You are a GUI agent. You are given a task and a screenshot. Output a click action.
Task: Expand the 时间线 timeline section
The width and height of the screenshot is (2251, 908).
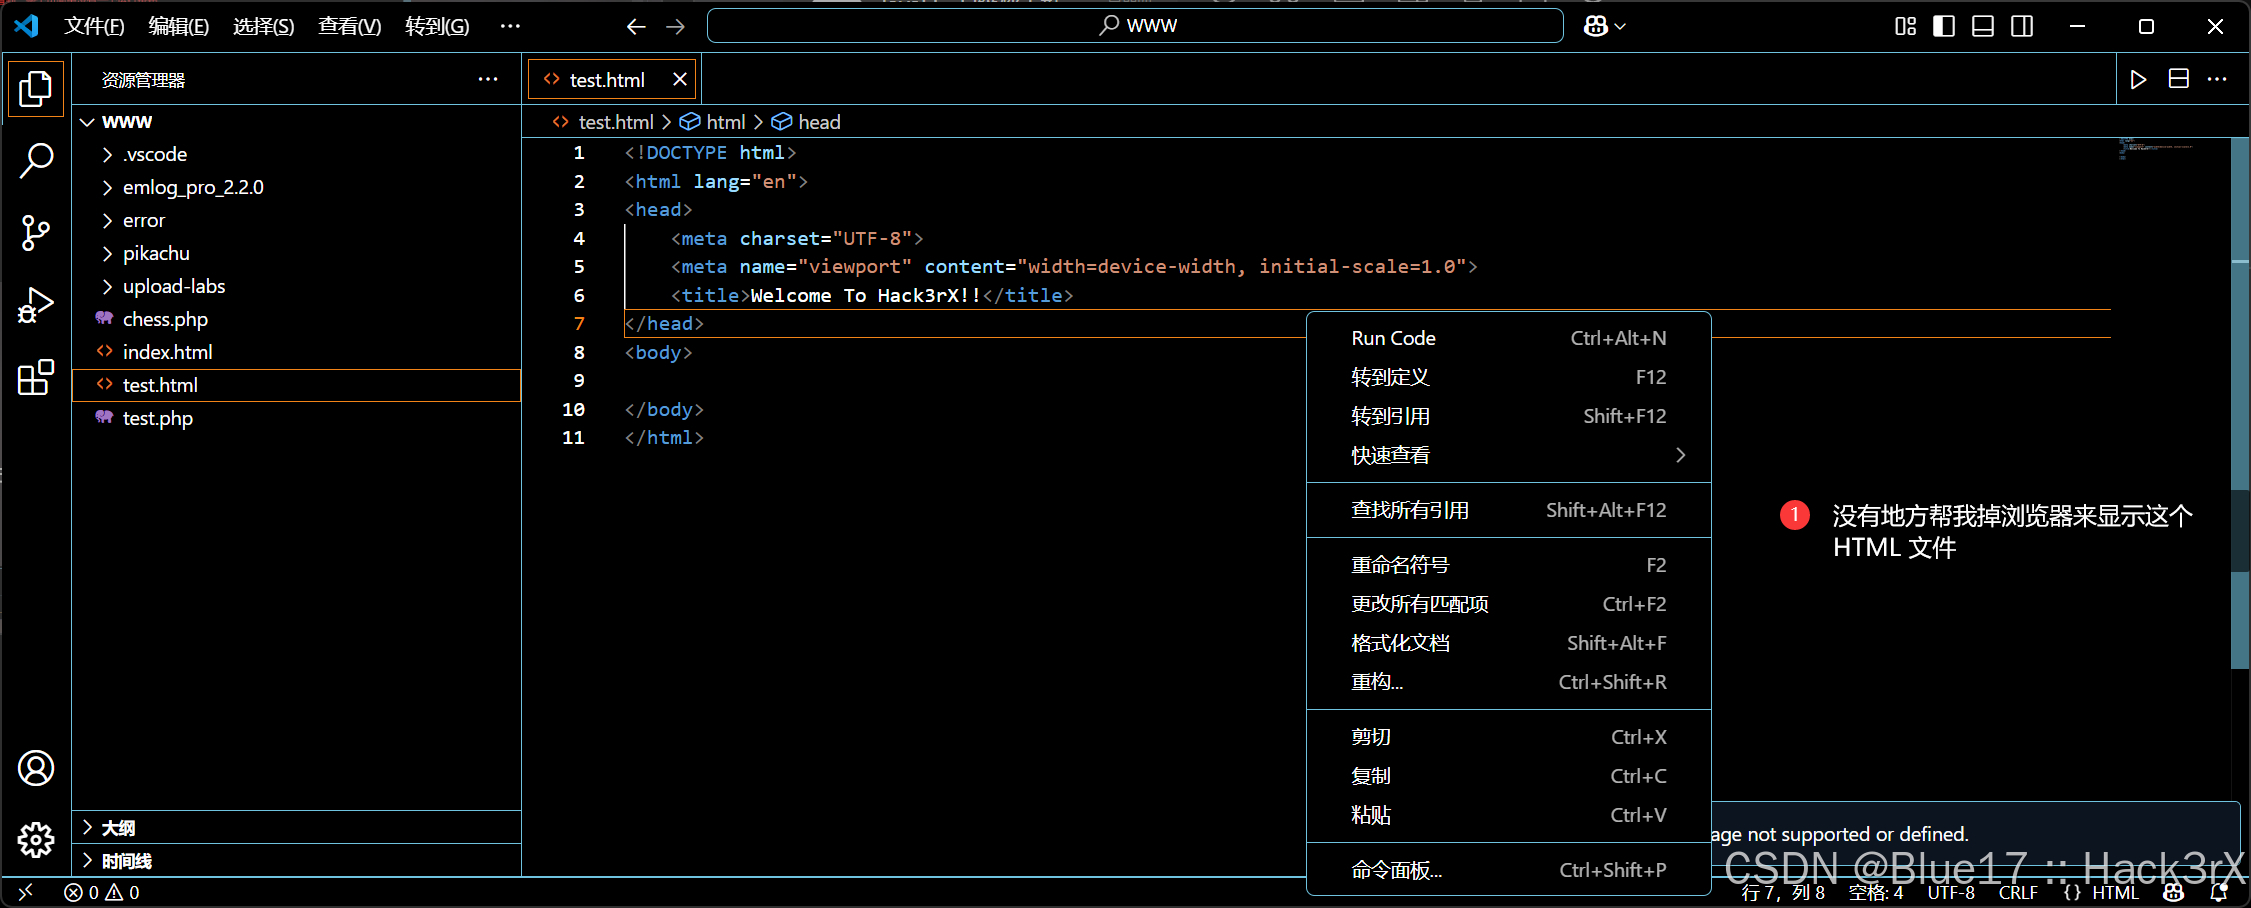297,860
